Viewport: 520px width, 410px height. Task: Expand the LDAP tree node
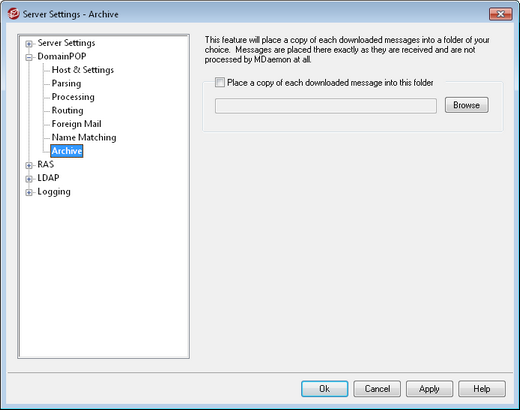pyautogui.click(x=29, y=179)
